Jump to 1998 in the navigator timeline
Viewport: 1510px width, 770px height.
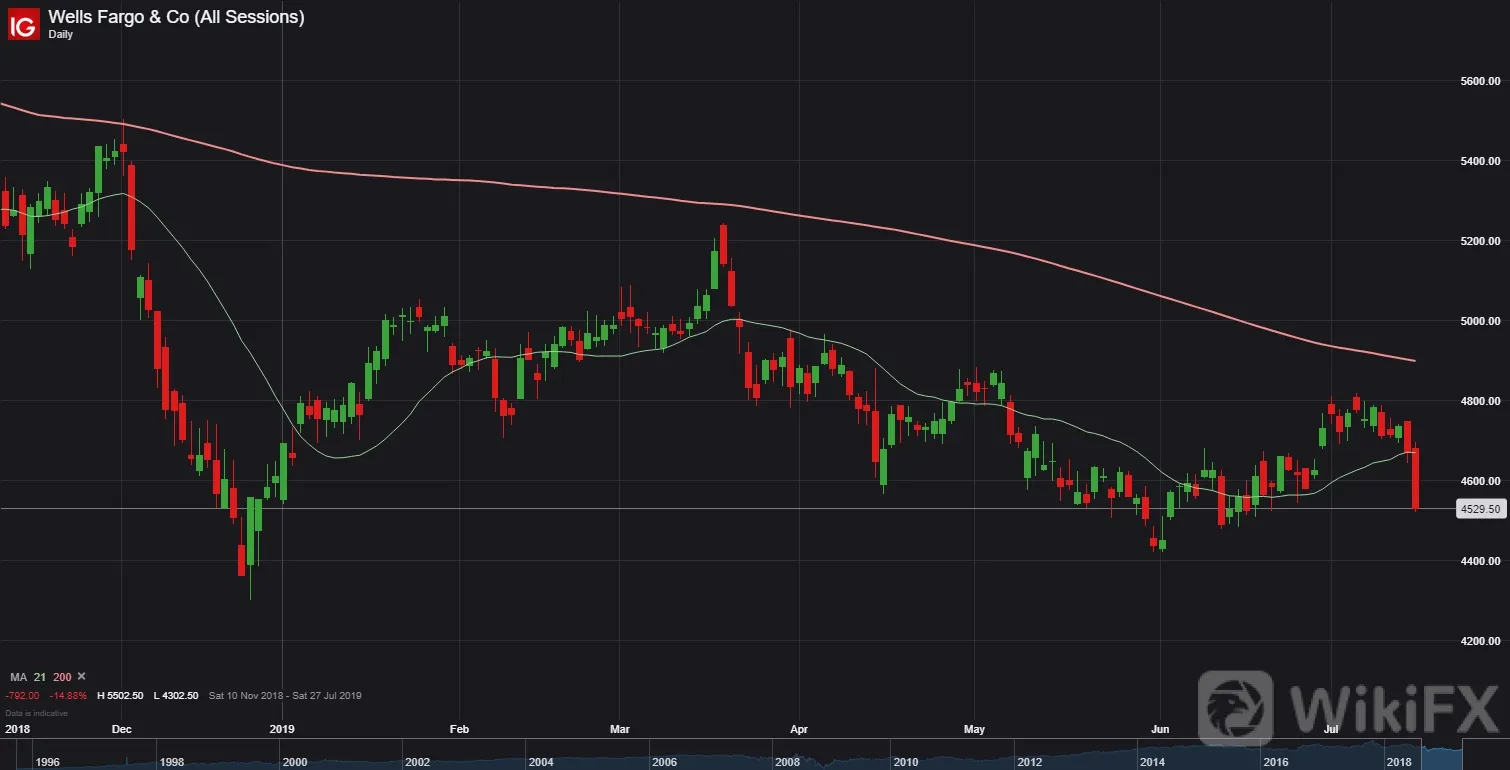point(171,762)
